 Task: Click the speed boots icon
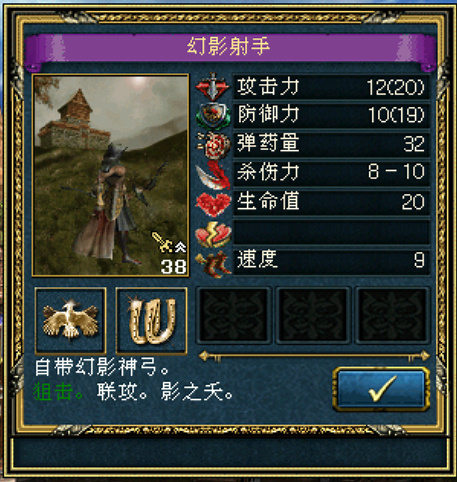(213, 262)
